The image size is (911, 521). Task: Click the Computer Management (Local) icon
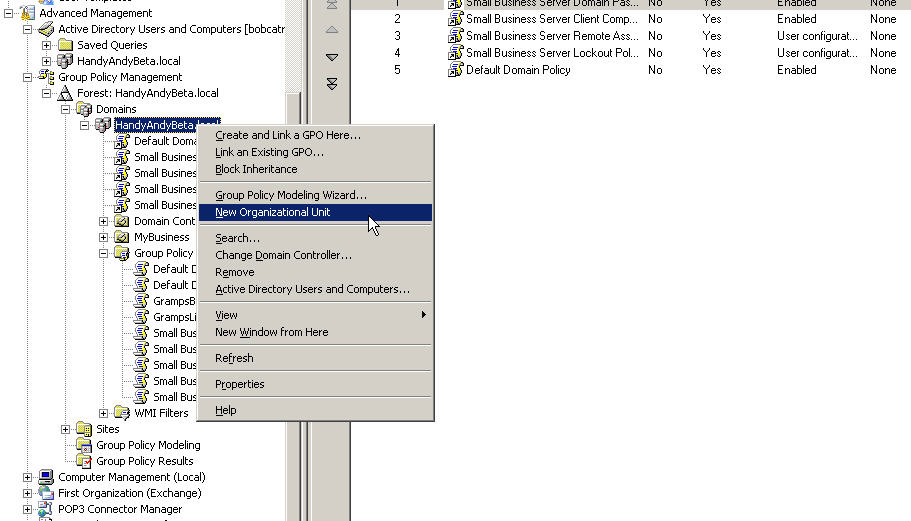click(x=46, y=477)
